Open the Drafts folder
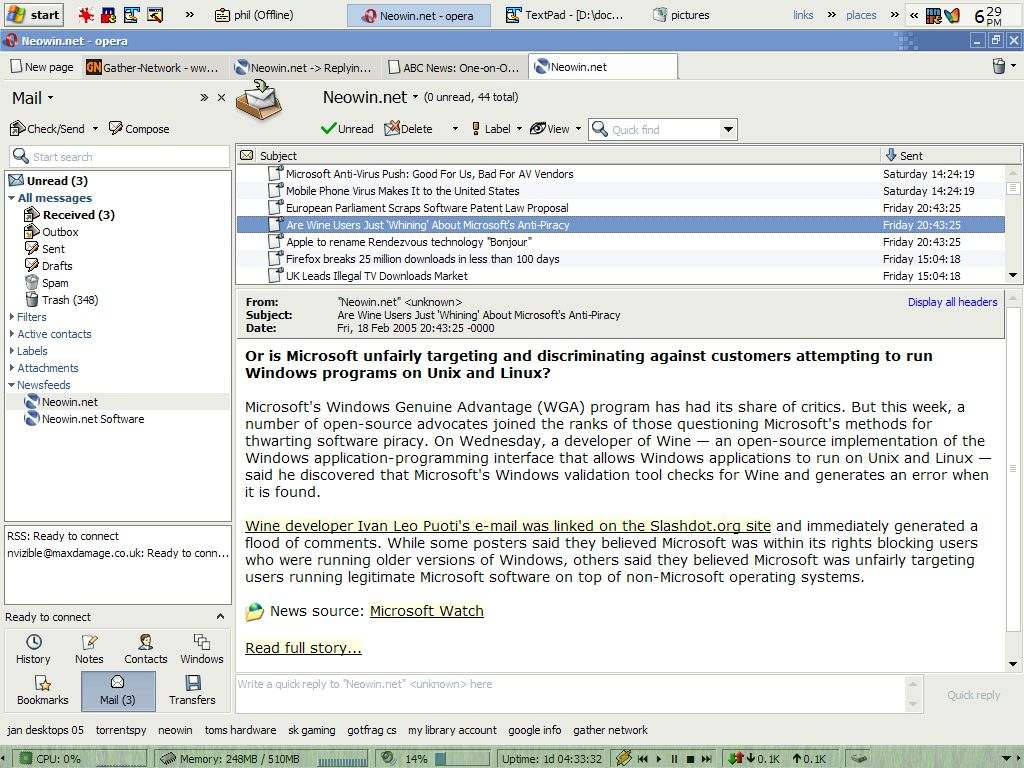The width and height of the screenshot is (1024, 768). click(x=48, y=266)
